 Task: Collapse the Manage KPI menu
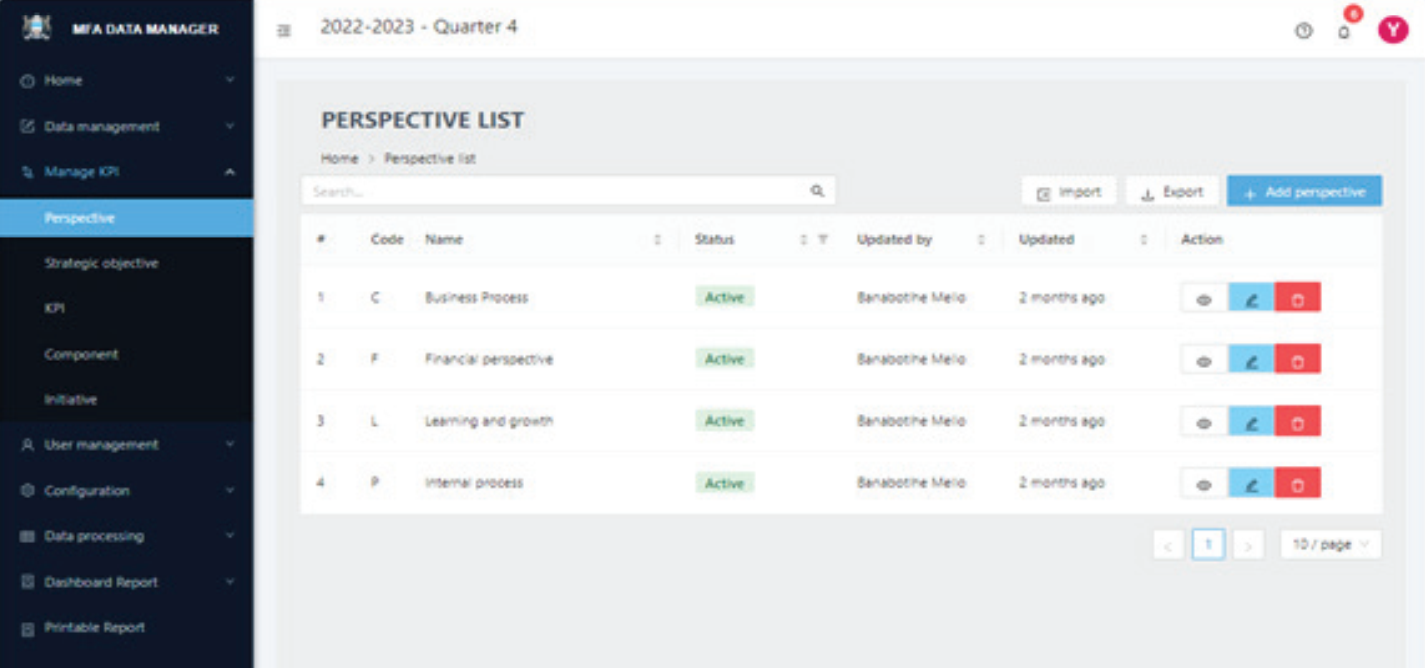coord(127,172)
